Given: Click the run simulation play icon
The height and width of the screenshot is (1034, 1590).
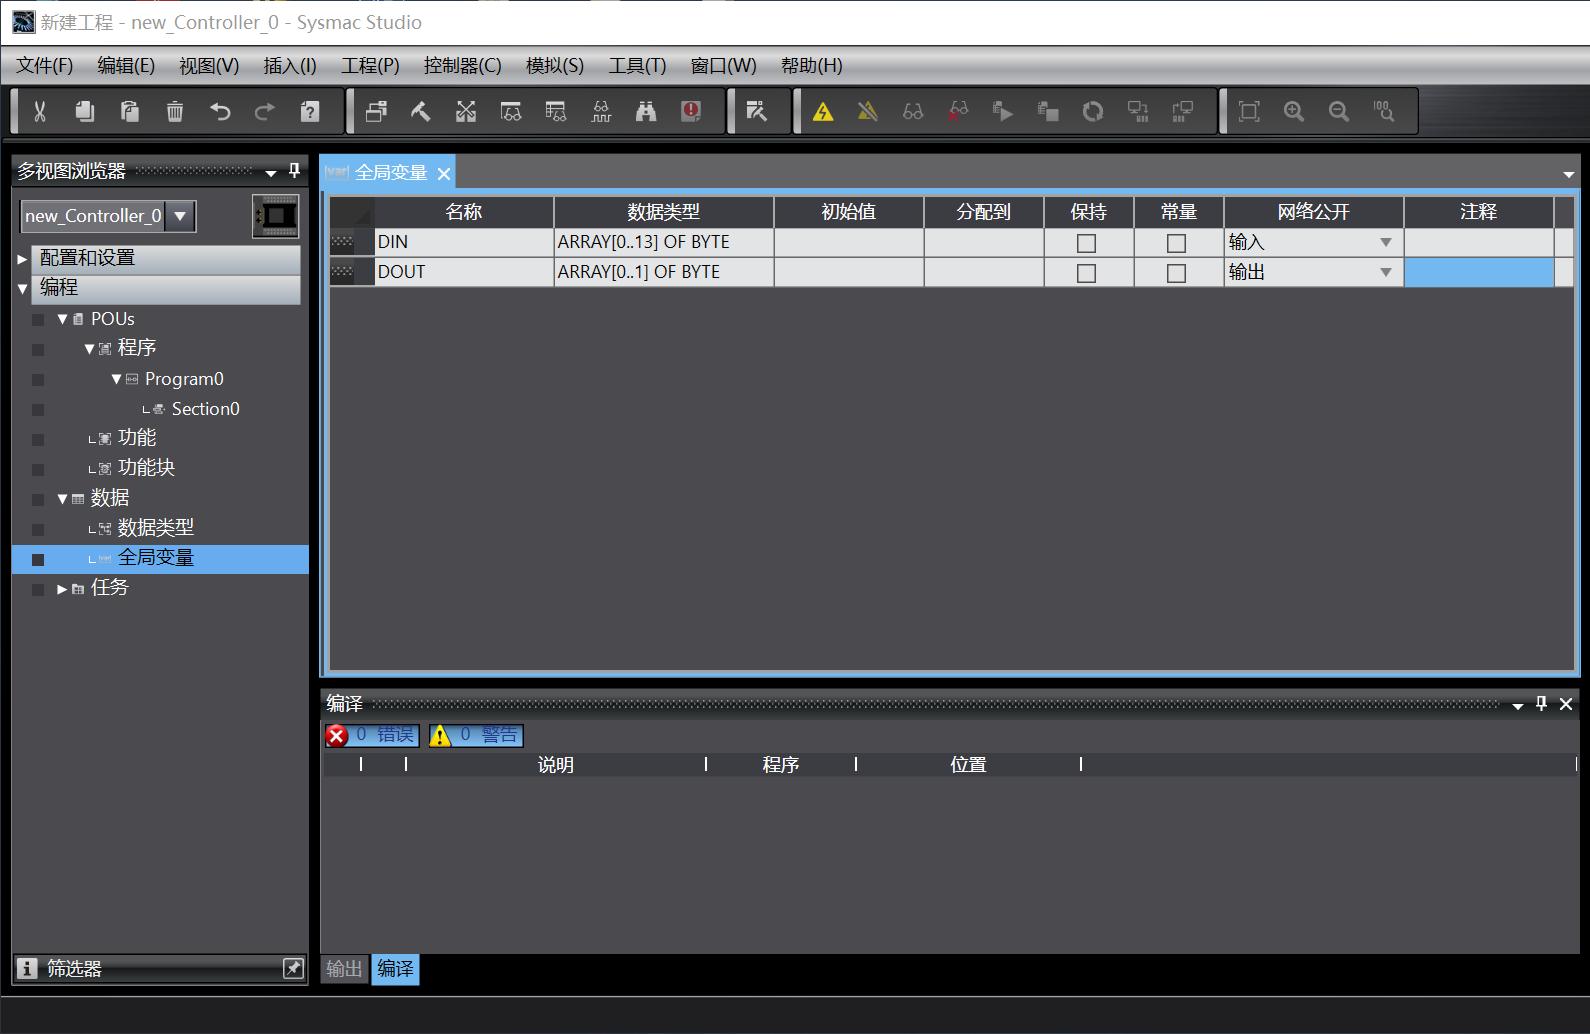Looking at the screenshot, I should click(1003, 111).
